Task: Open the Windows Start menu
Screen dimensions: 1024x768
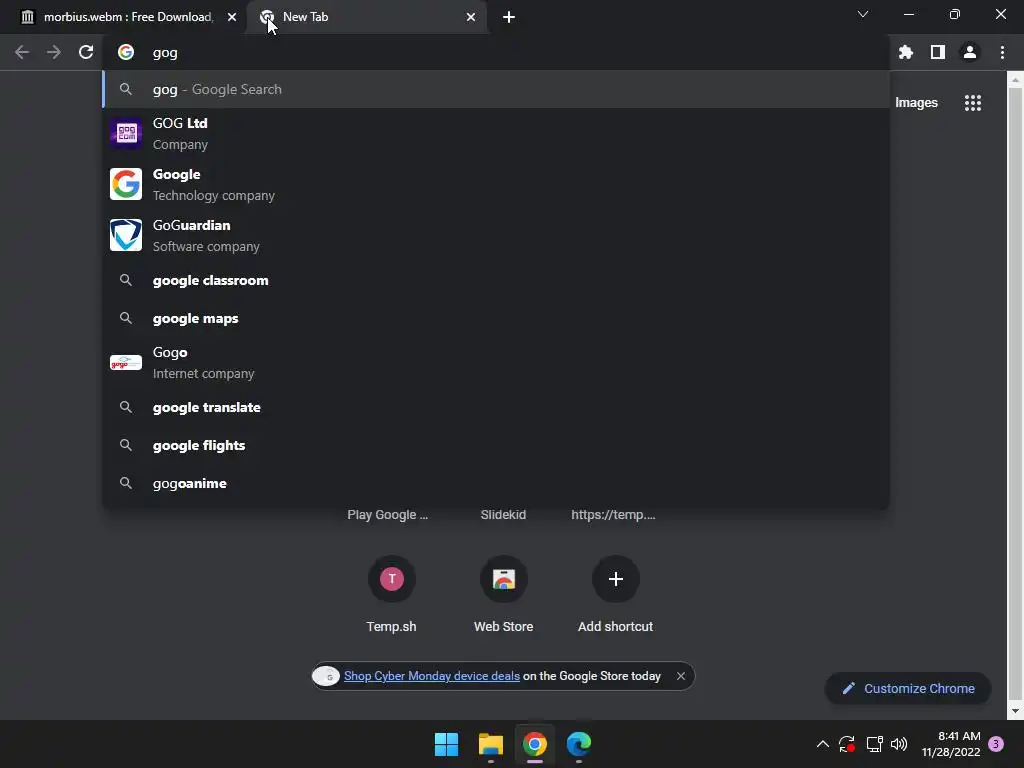Action: point(447,744)
